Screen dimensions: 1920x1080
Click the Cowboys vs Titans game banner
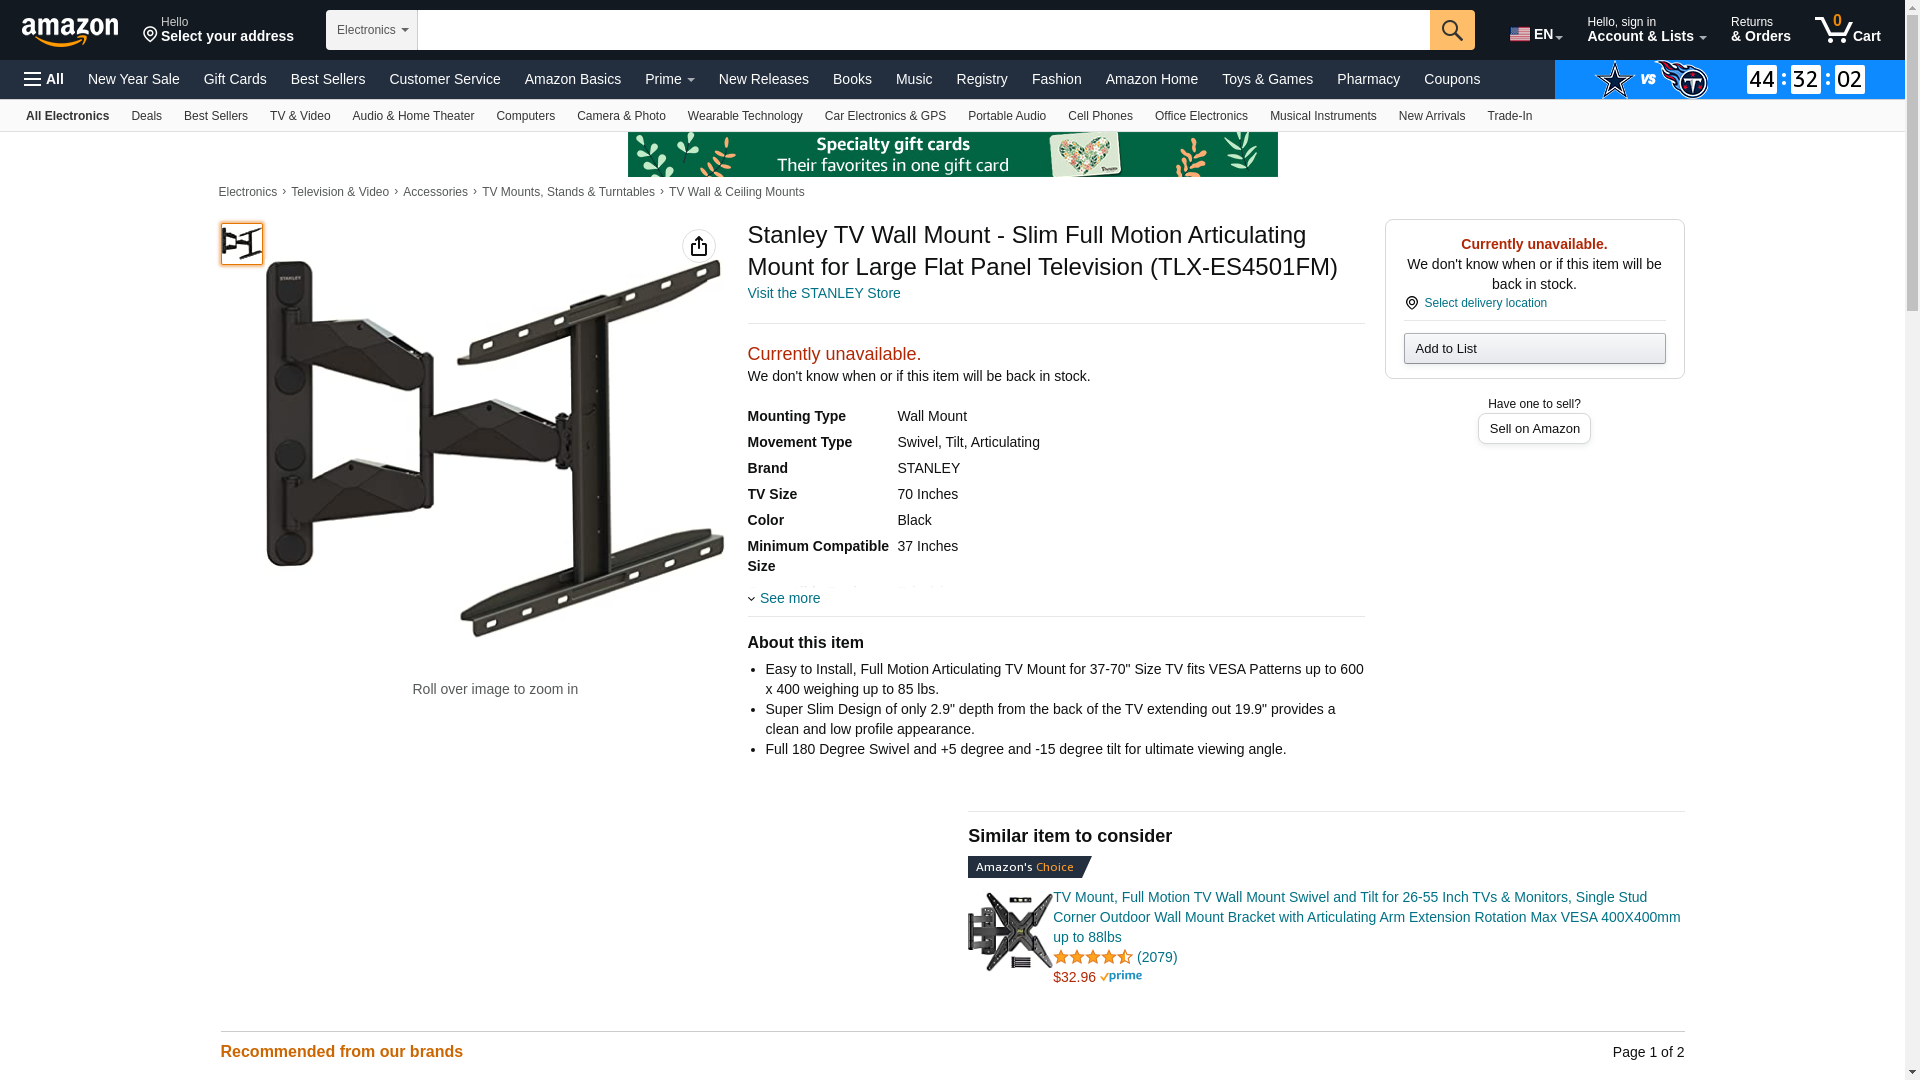tap(1729, 79)
